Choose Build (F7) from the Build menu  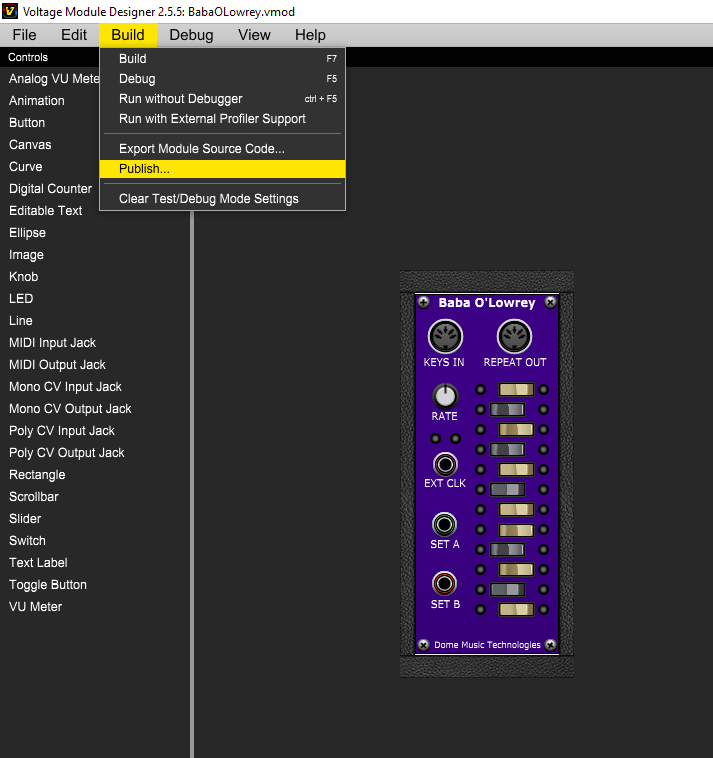click(x=222, y=58)
